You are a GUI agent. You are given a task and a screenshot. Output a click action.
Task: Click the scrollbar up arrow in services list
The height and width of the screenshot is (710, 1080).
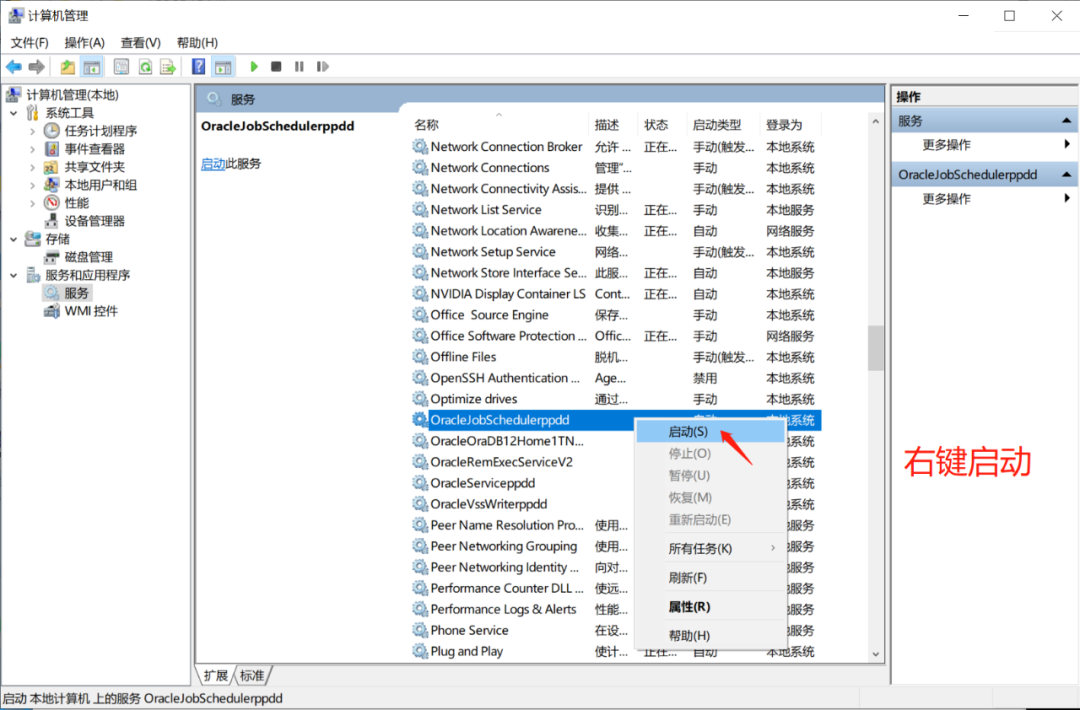coord(875,122)
